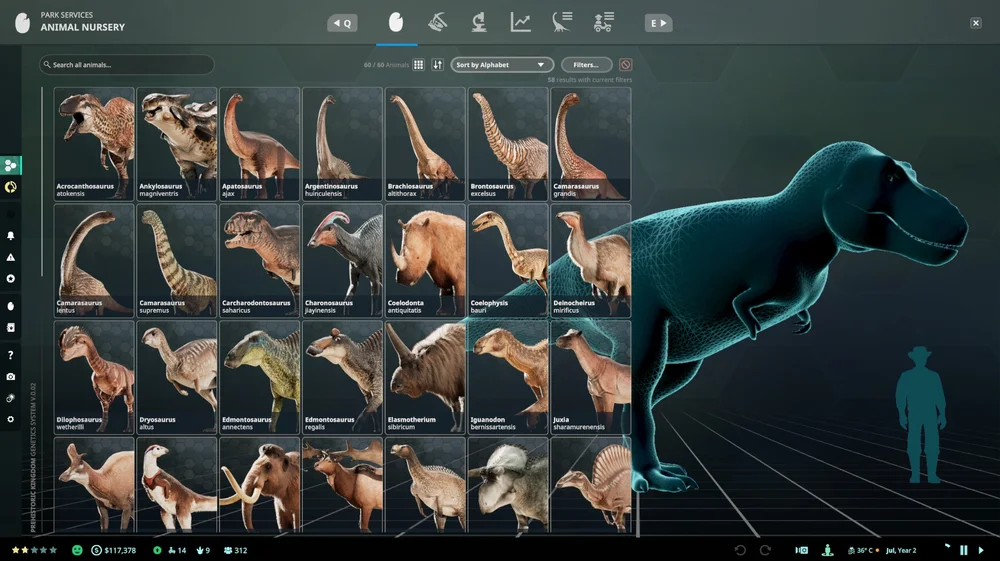
Task: View the animal count 14
Action: tap(177, 550)
